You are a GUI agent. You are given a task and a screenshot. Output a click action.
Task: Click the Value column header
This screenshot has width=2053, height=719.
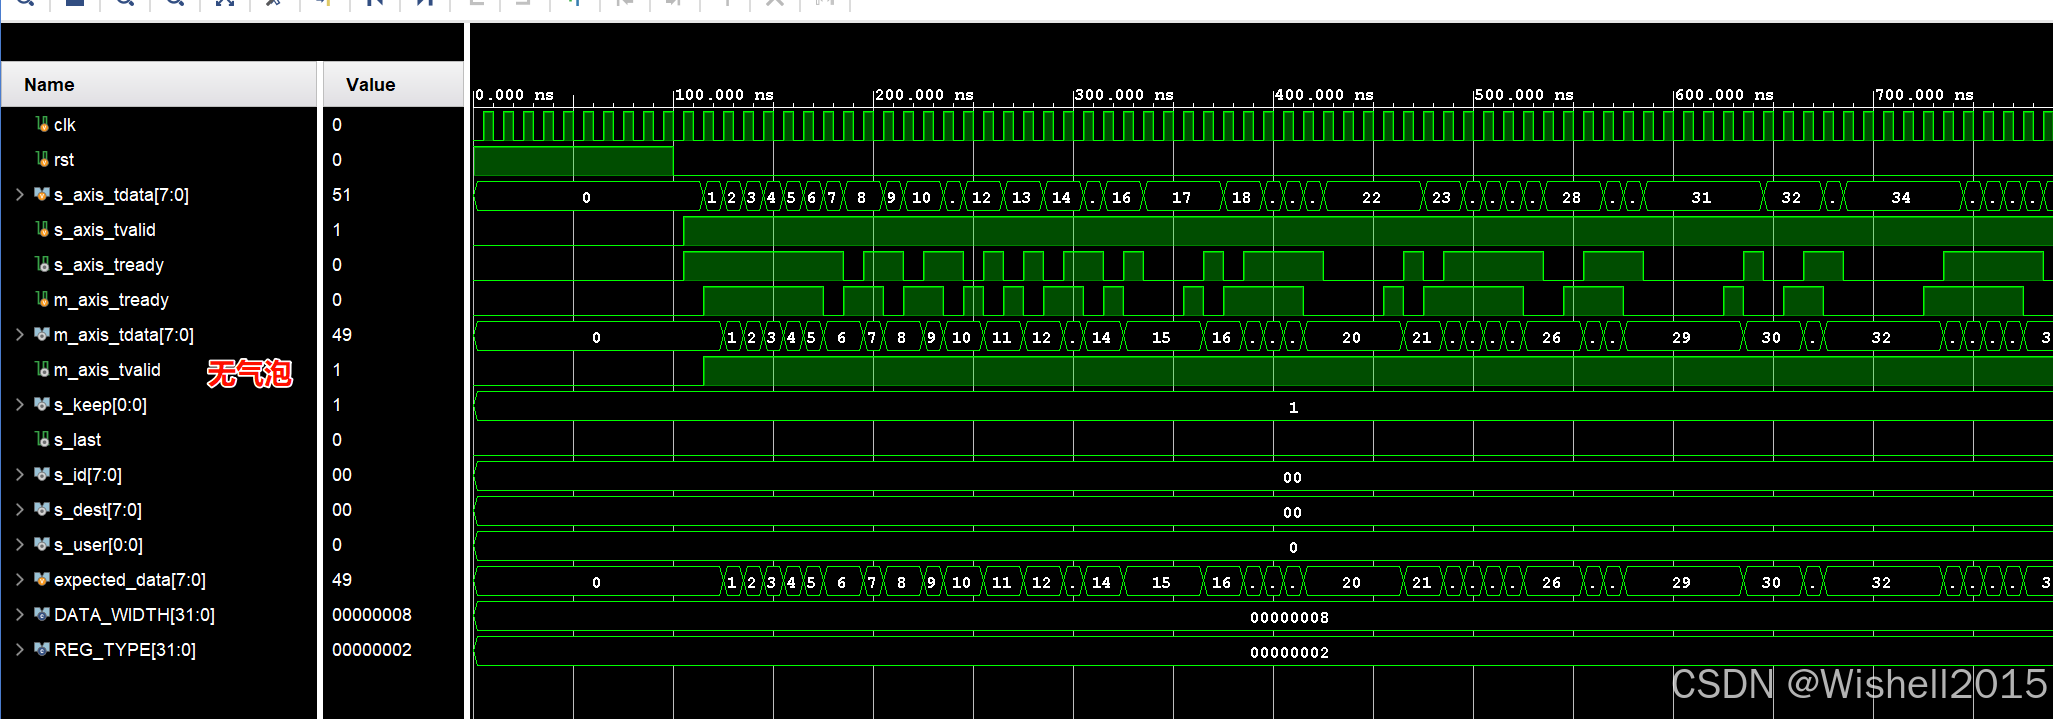393,85
